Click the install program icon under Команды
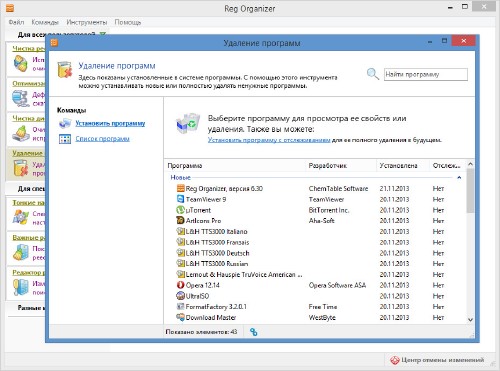Screen dimensions: 500x371 pyautogui.click(x=65, y=123)
